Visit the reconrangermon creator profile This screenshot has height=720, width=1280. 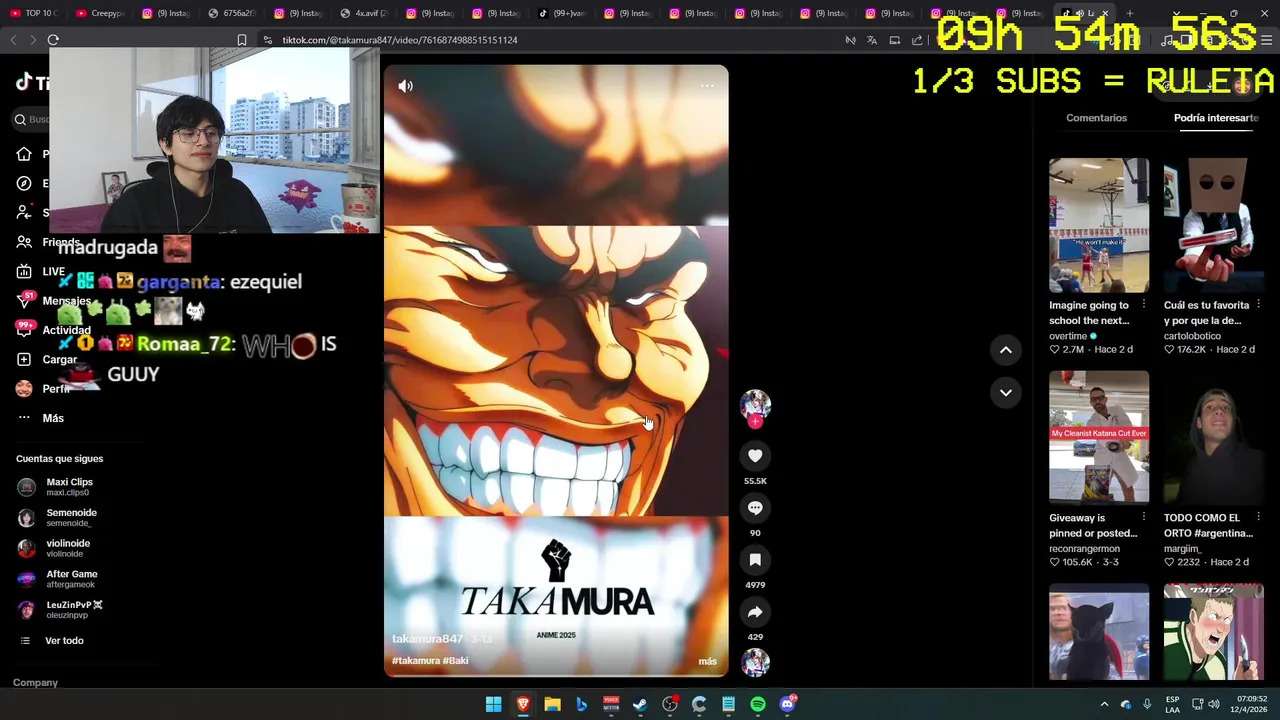[1084, 548]
